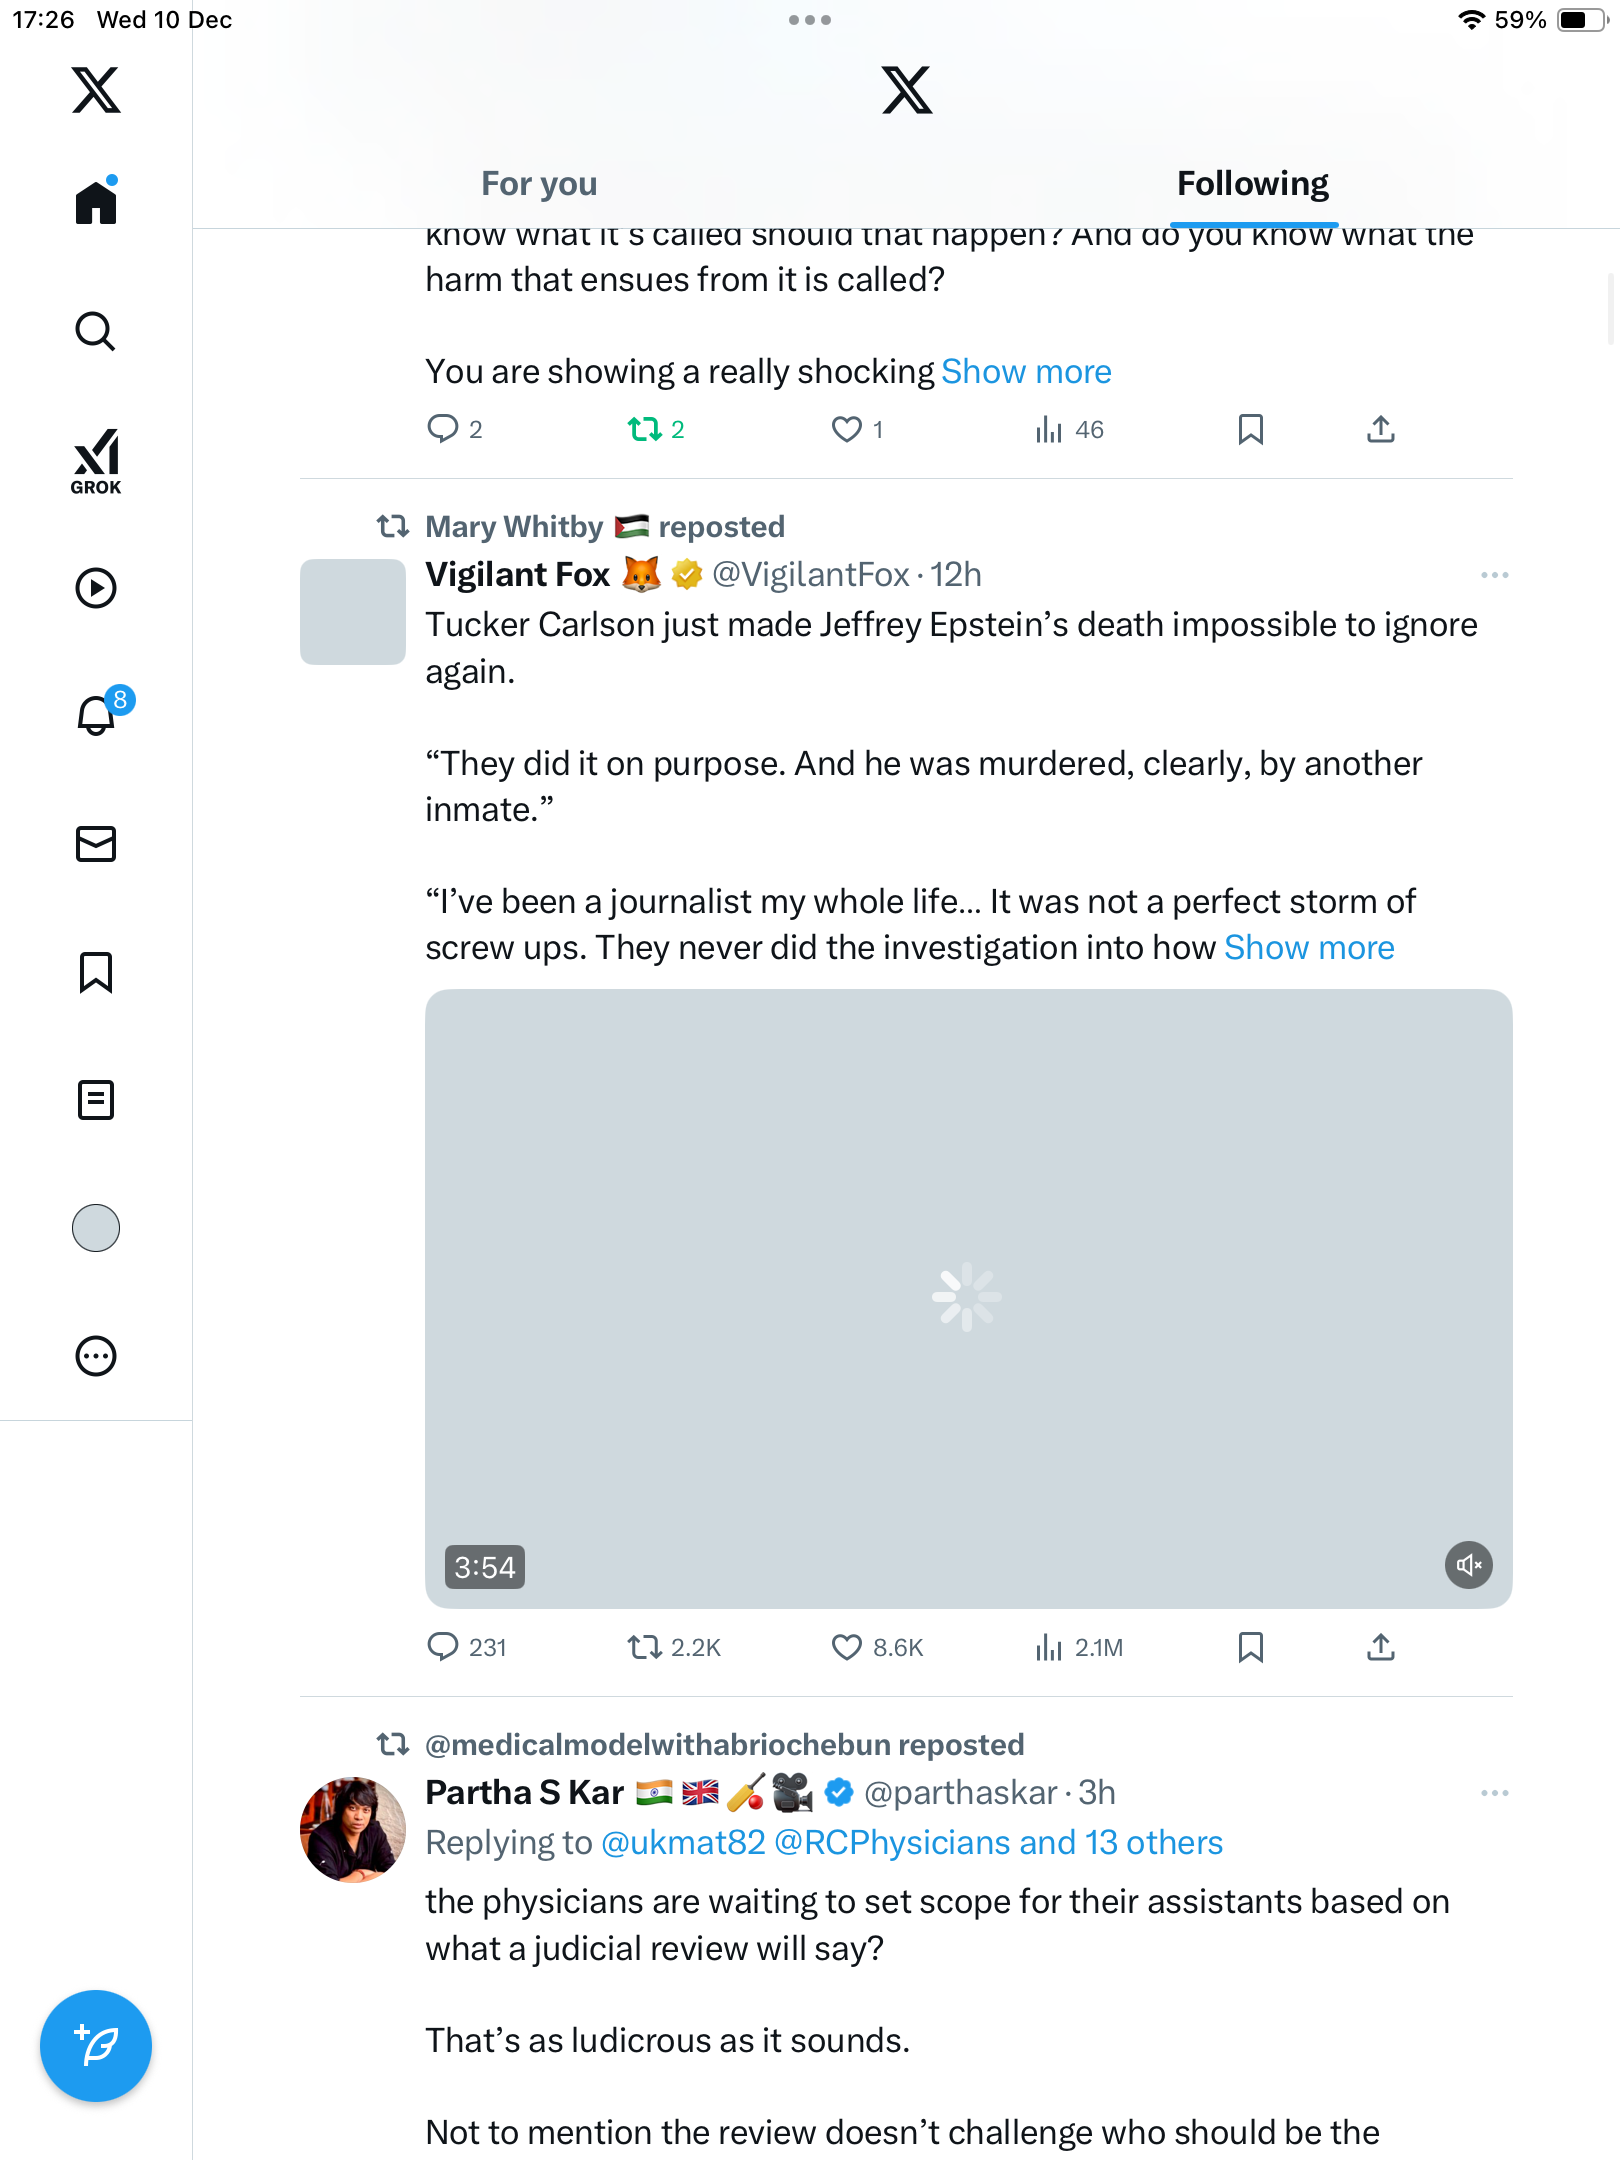The image size is (1620, 2160).
Task: Switch to the For you tab
Action: [x=539, y=184]
